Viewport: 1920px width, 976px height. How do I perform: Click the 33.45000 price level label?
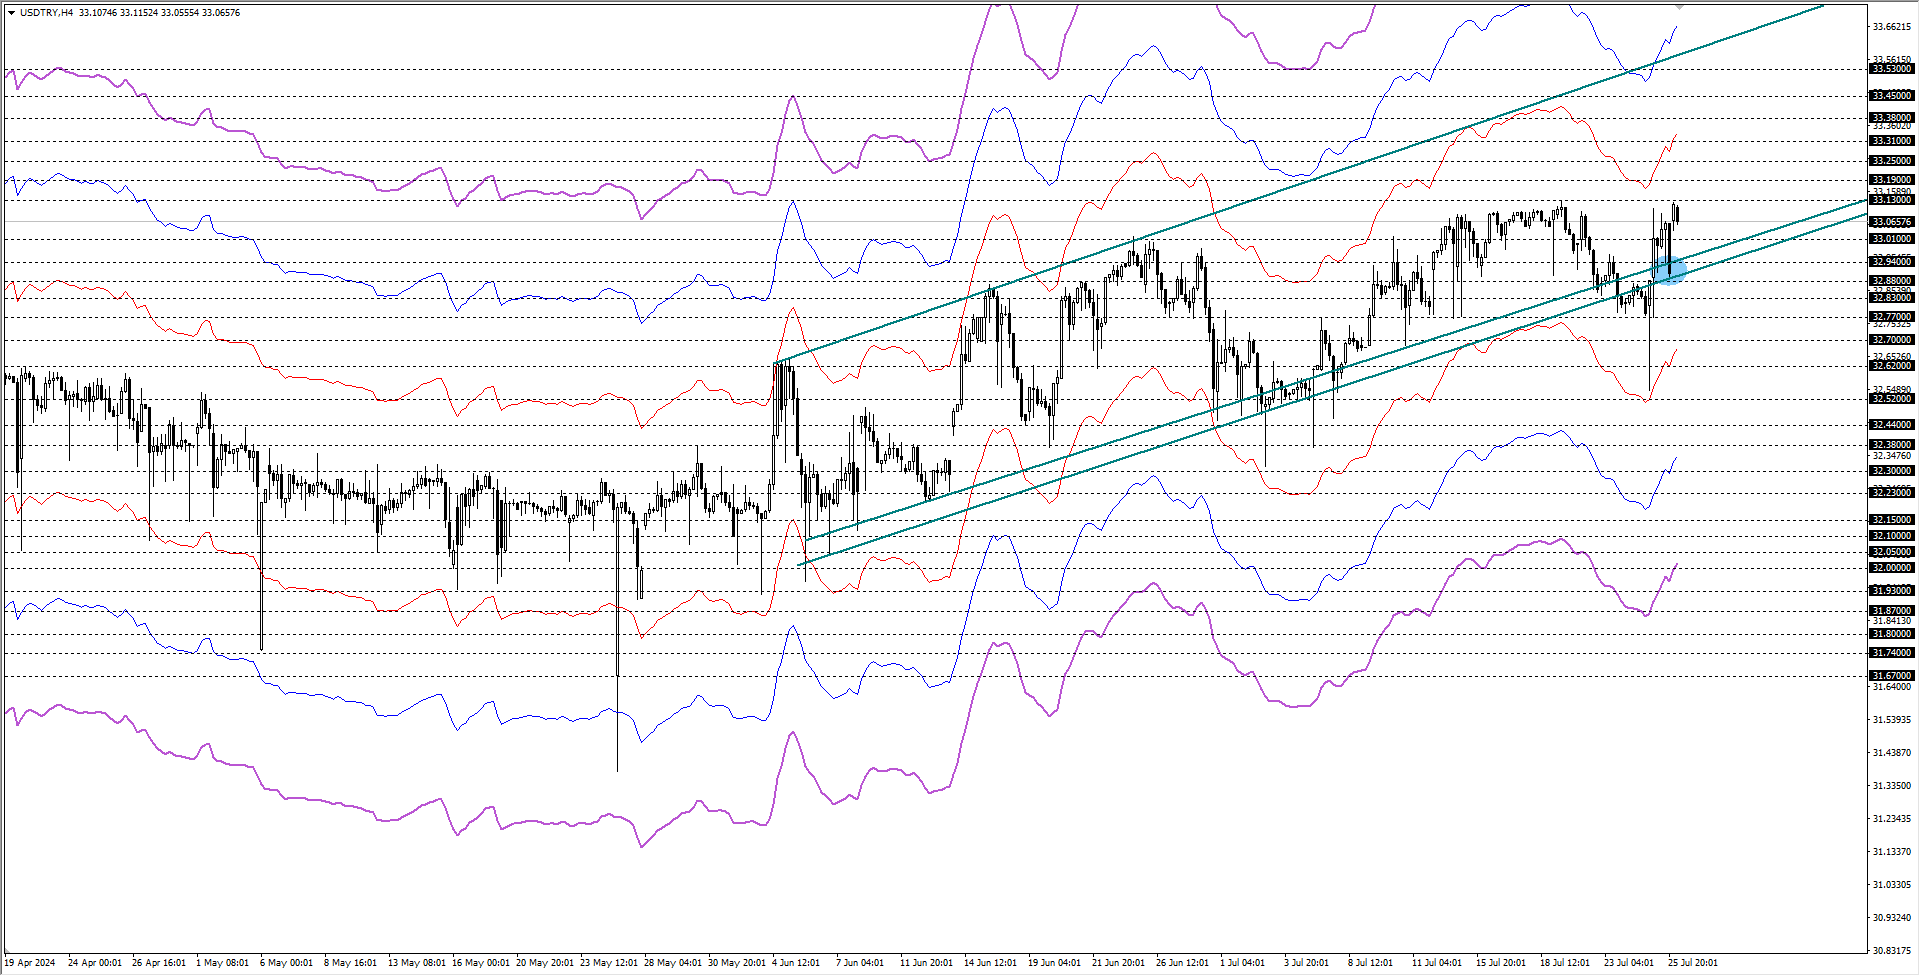1891,96
